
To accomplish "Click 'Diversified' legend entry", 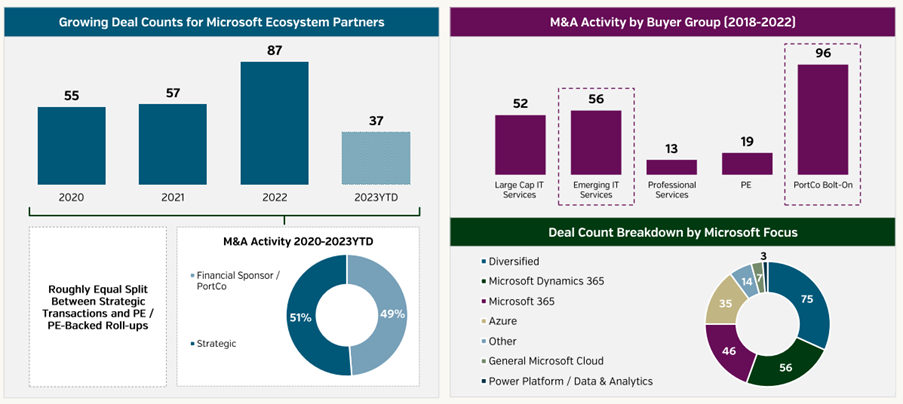I will tap(510, 261).
